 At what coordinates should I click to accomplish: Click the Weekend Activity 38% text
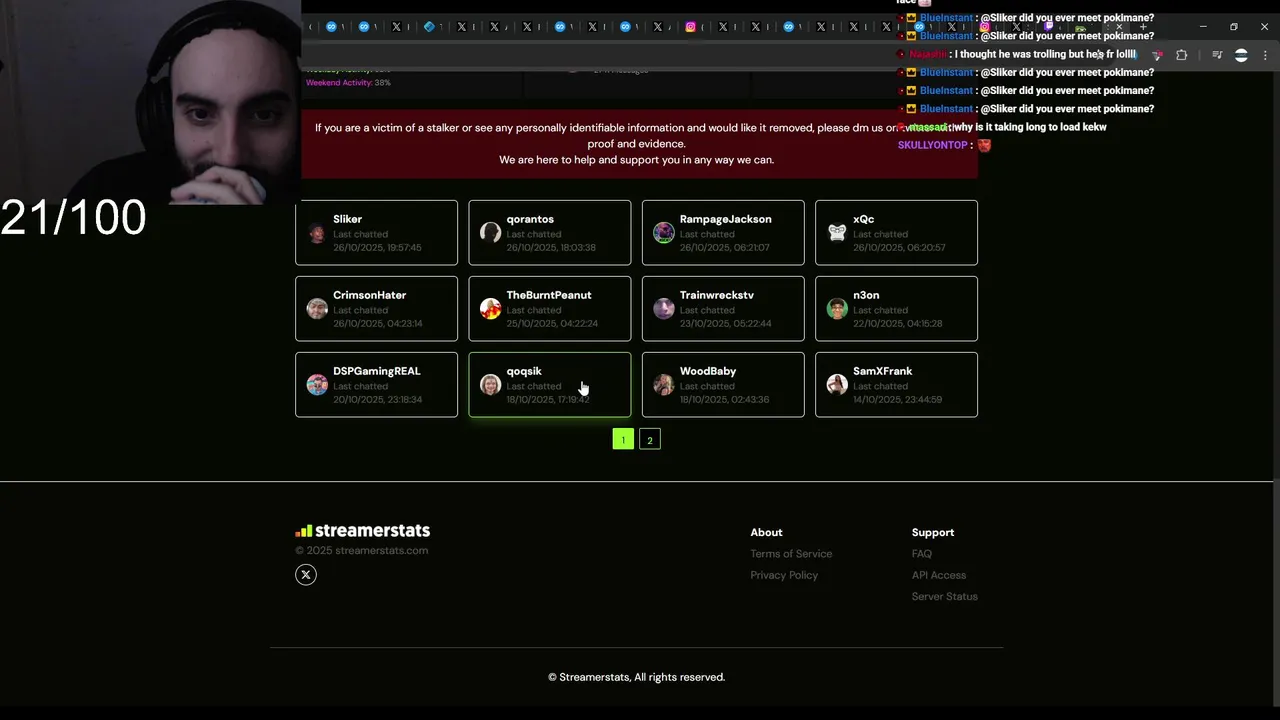point(348,83)
